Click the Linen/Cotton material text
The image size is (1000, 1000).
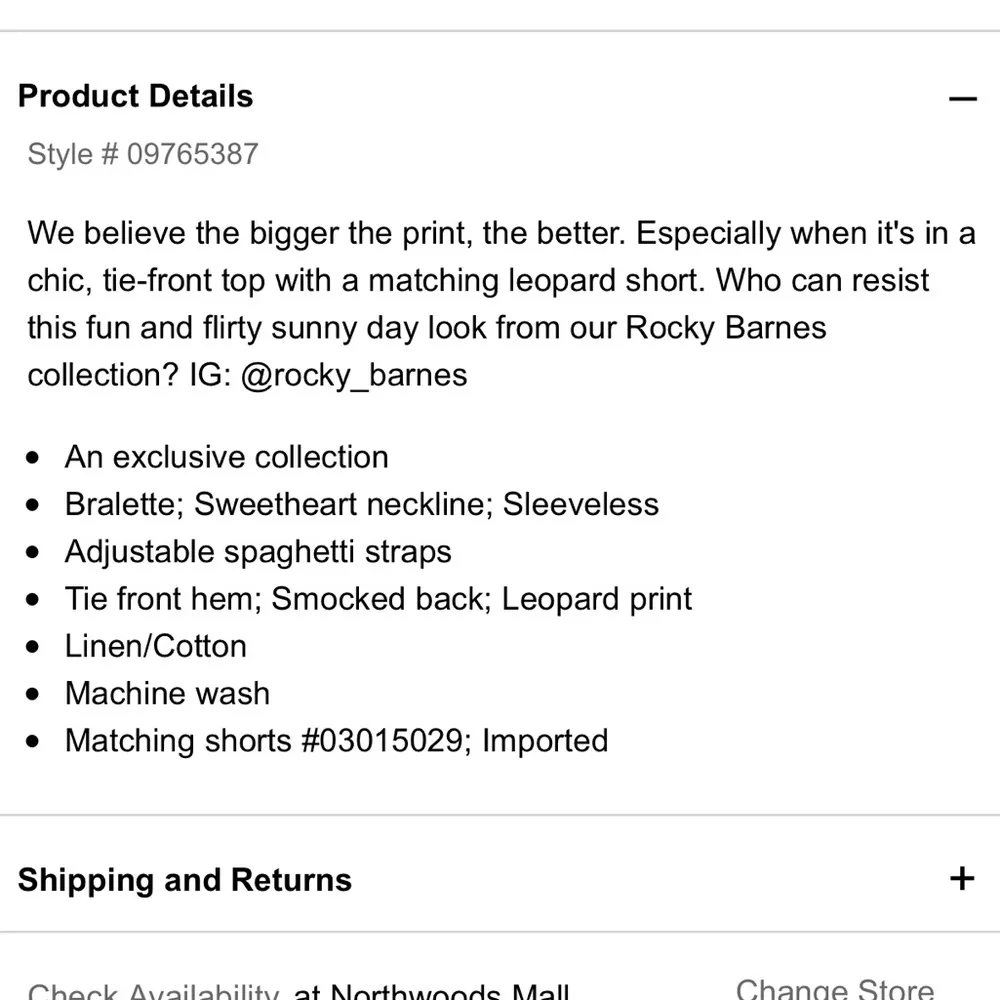coord(156,646)
